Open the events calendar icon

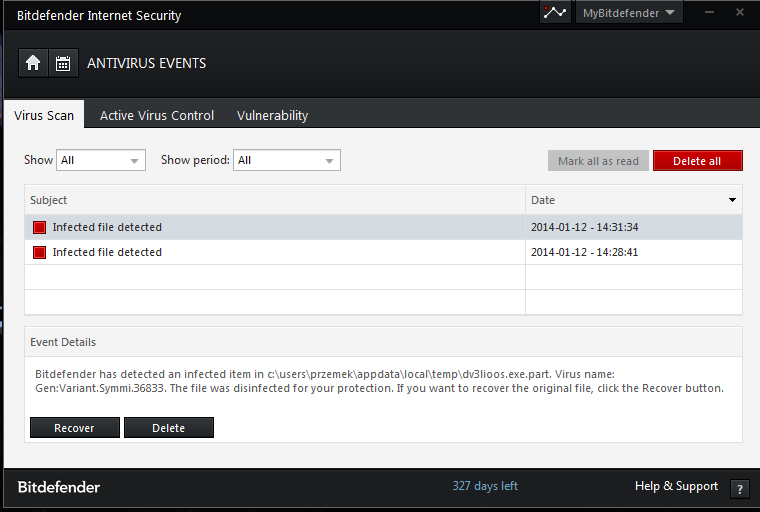pyautogui.click(x=63, y=63)
